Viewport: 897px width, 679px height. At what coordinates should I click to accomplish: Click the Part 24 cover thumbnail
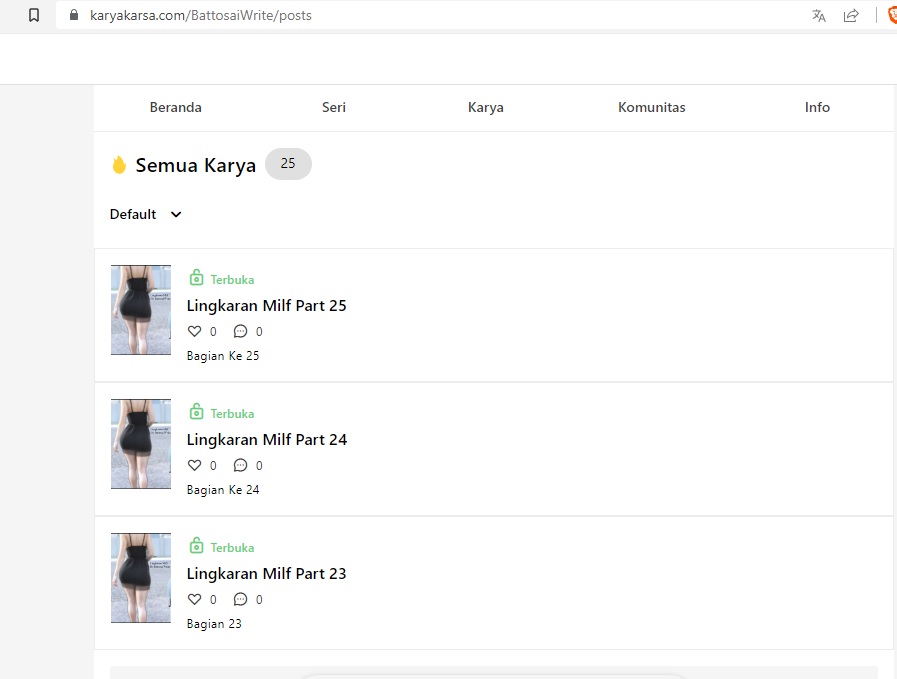coord(141,444)
